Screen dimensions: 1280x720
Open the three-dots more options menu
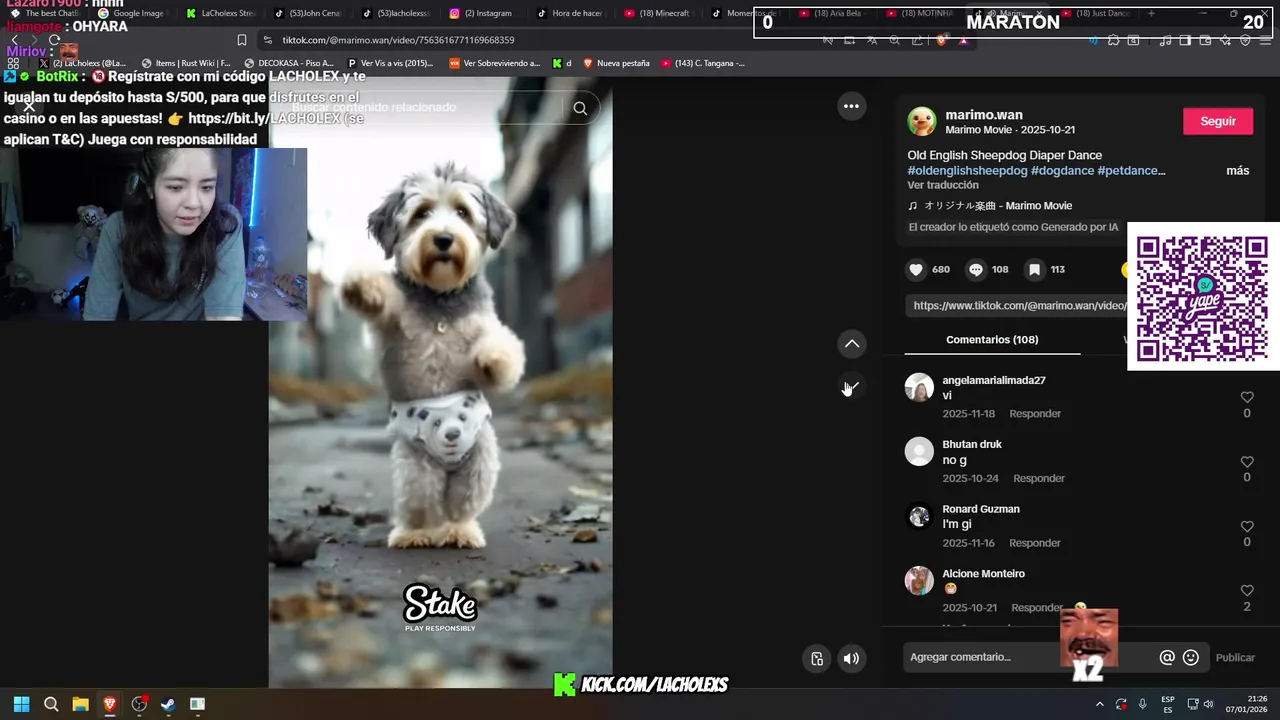(851, 106)
